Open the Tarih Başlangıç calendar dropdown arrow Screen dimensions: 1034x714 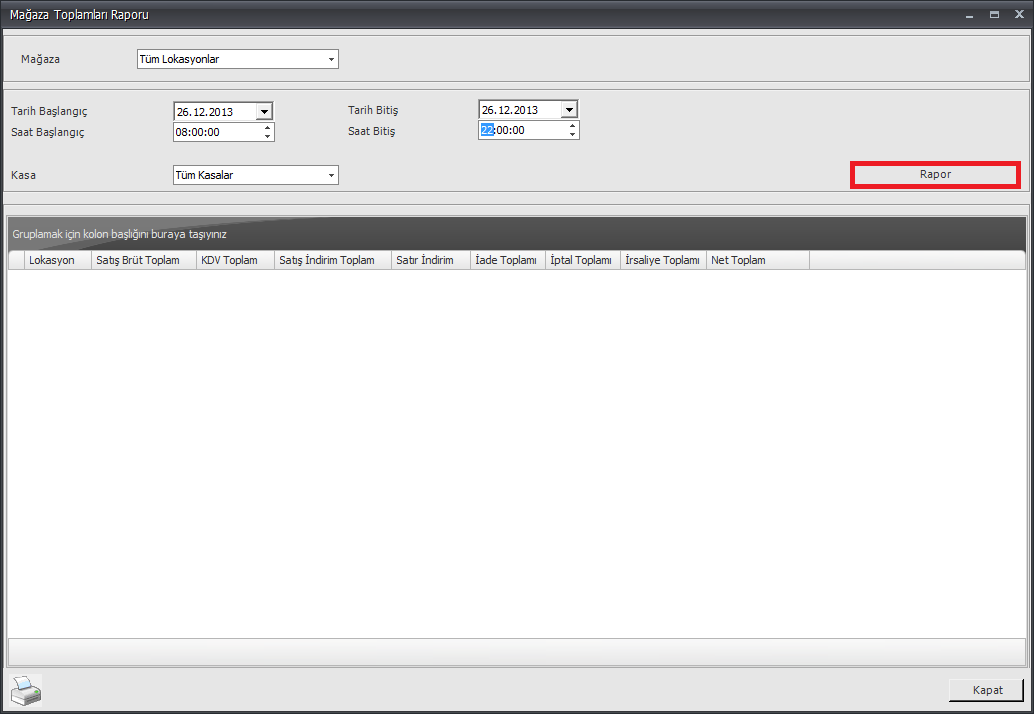tap(264, 111)
